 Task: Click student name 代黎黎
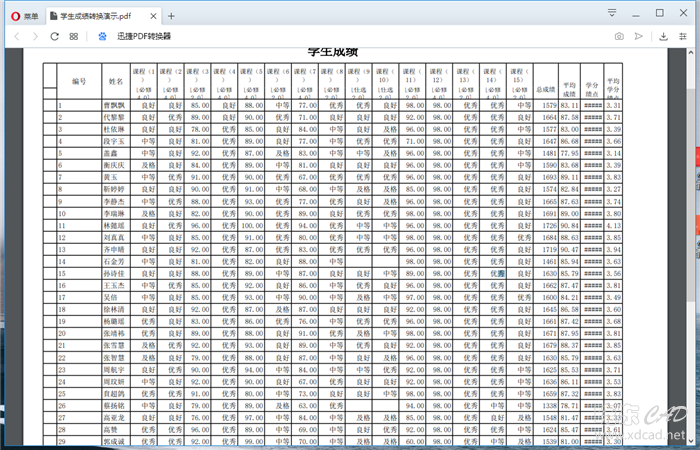[114, 117]
